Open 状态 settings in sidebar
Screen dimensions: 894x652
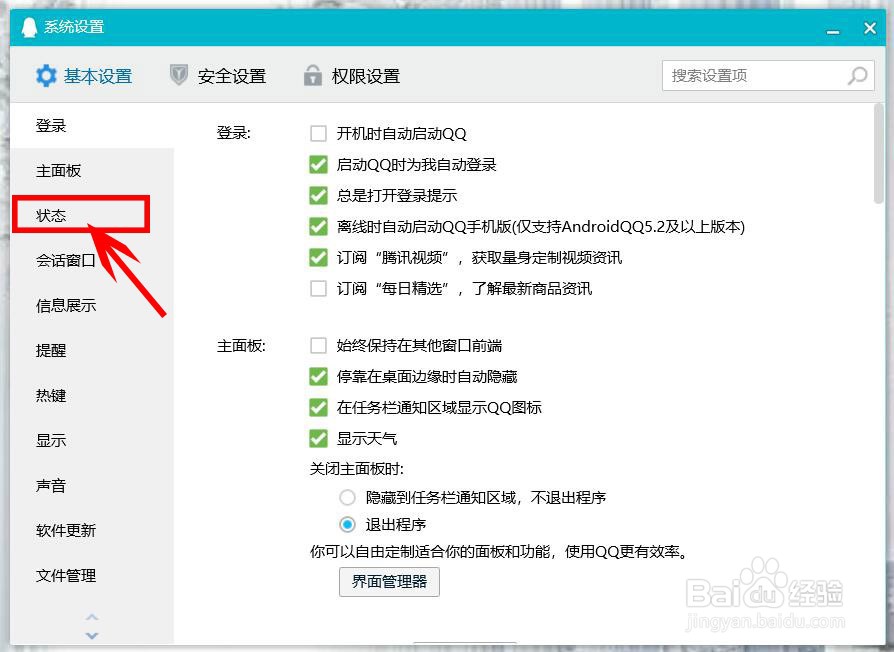[92, 215]
